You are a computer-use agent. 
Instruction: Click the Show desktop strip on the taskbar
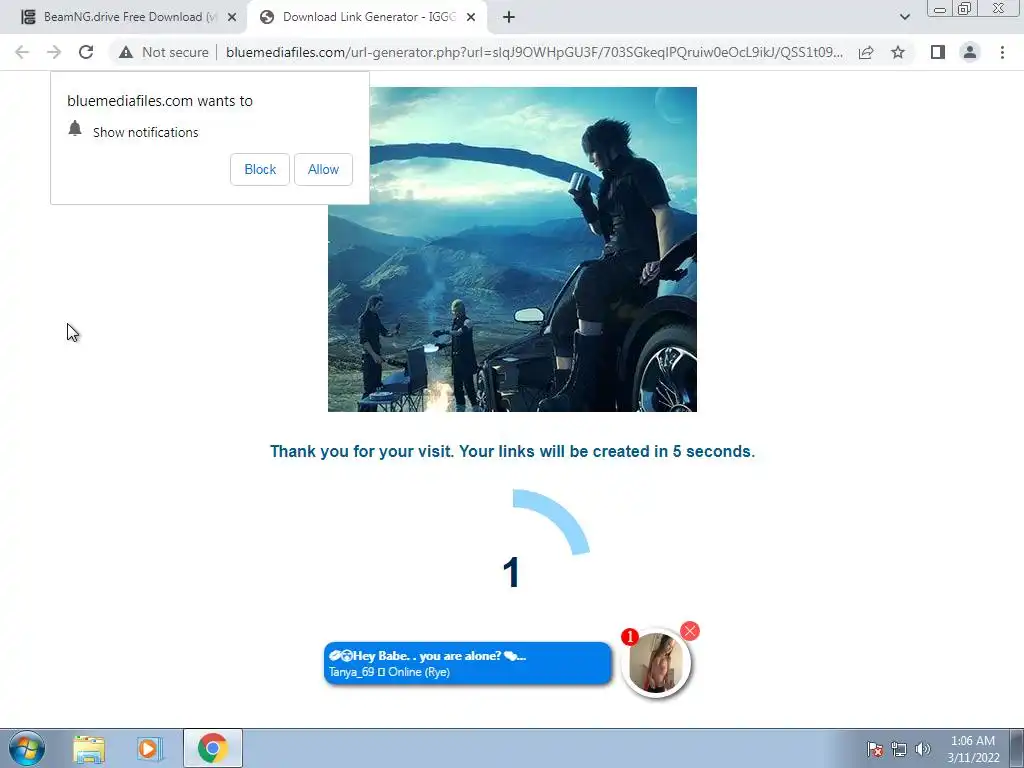coord(1017,748)
